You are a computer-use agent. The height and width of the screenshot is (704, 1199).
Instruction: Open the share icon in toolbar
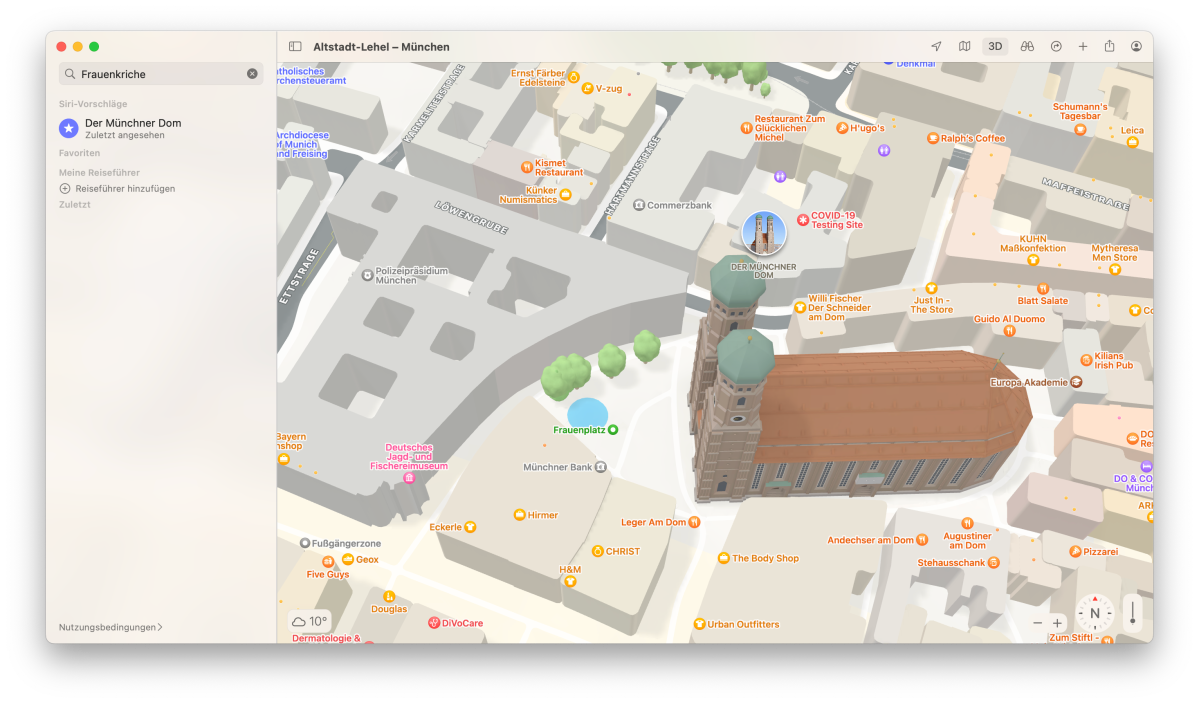[1110, 46]
